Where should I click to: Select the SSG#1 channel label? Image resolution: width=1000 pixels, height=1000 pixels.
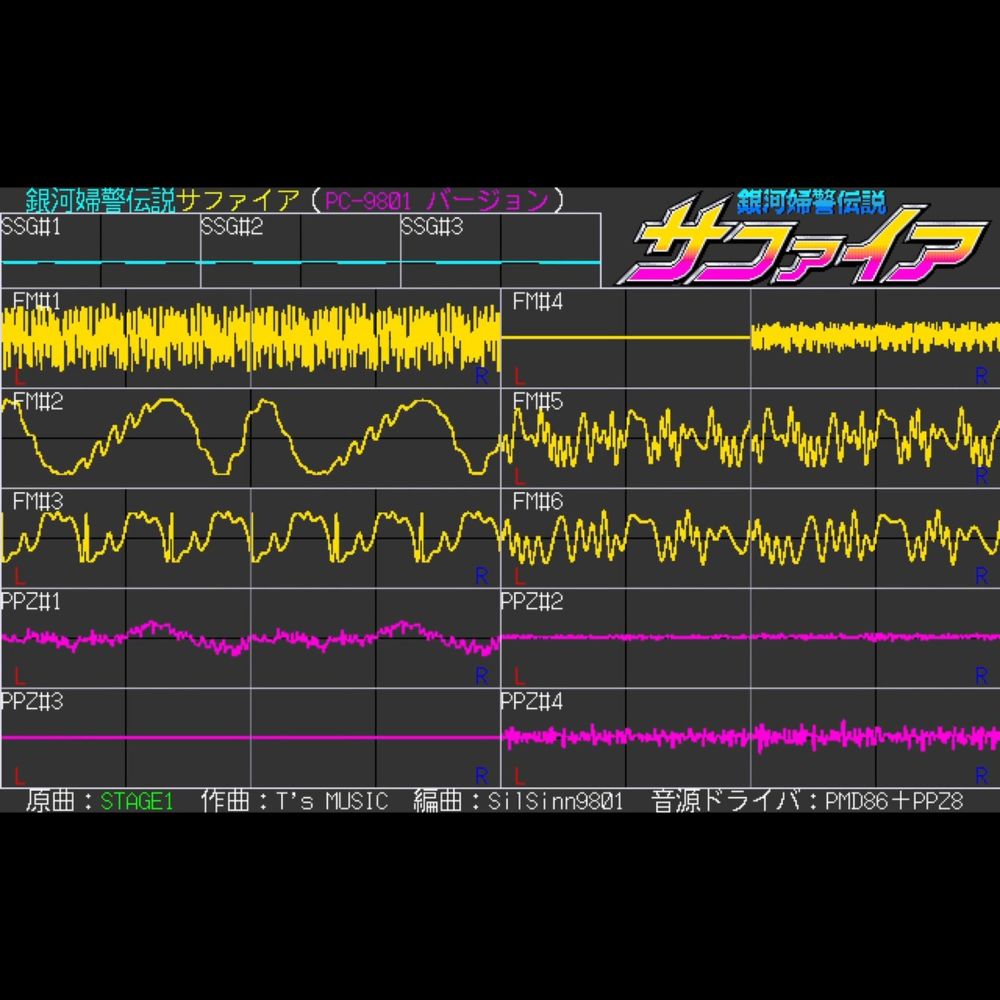pyautogui.click(x=31, y=227)
